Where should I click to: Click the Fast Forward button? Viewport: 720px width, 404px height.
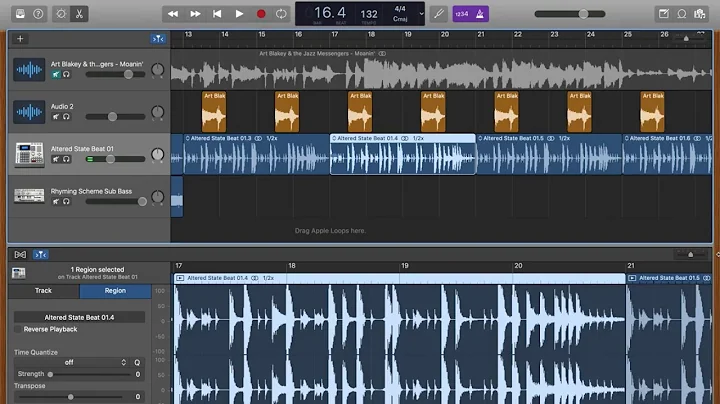[195, 14]
